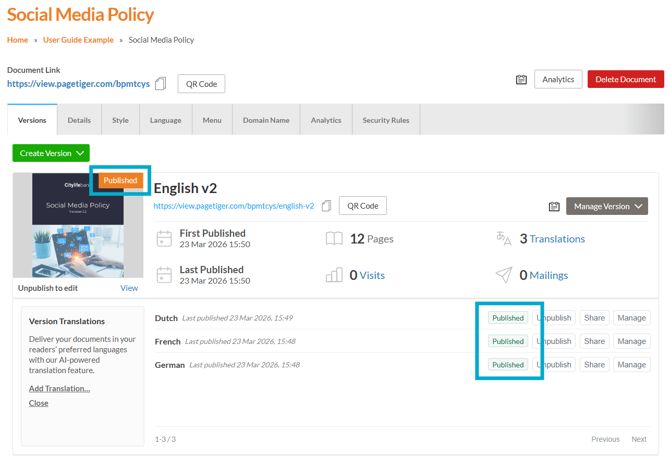
Task: Click the First Published calendar icon
Action: pos(164,238)
